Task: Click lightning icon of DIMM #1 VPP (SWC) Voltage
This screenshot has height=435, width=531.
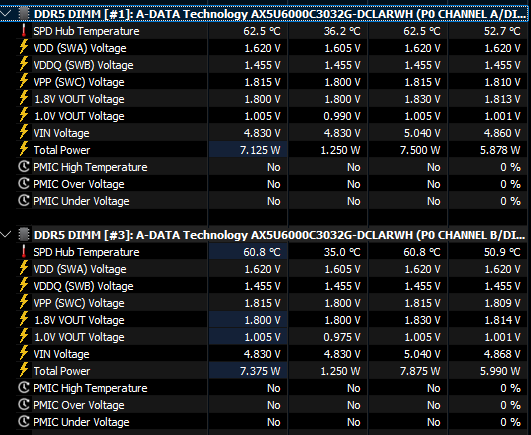Action: coord(24,81)
